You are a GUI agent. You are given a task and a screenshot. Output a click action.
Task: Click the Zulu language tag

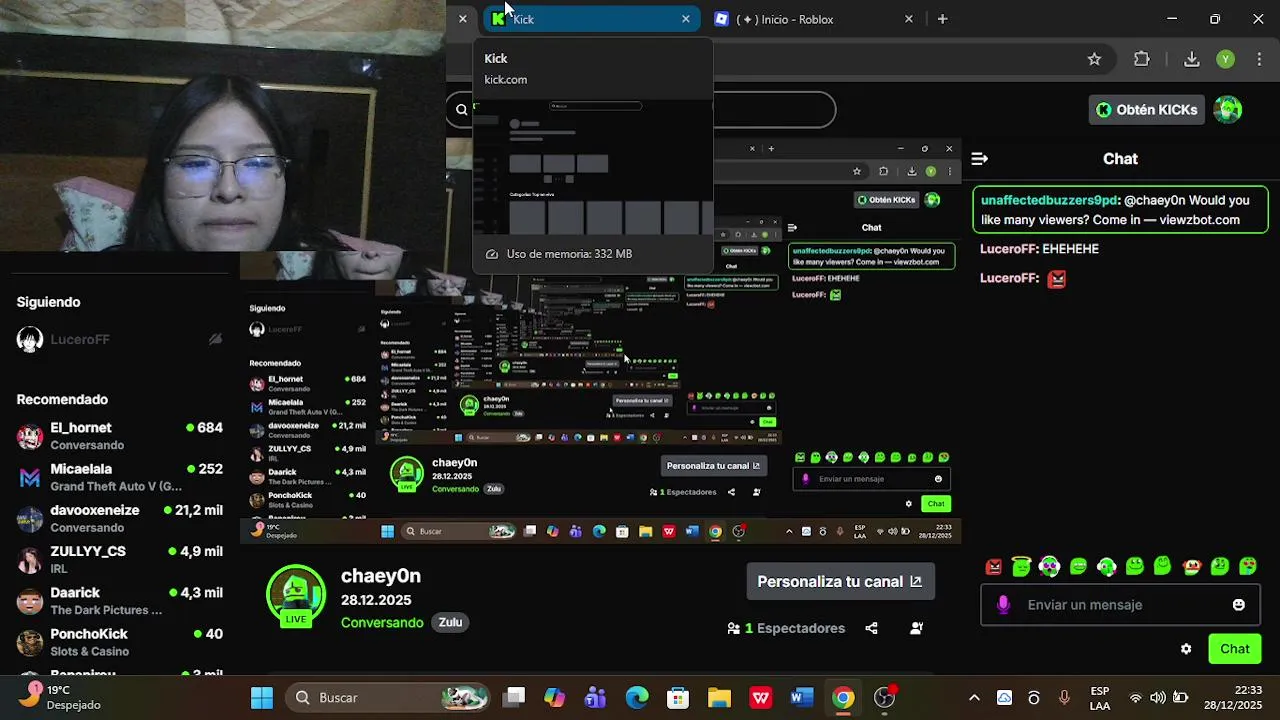(x=450, y=623)
